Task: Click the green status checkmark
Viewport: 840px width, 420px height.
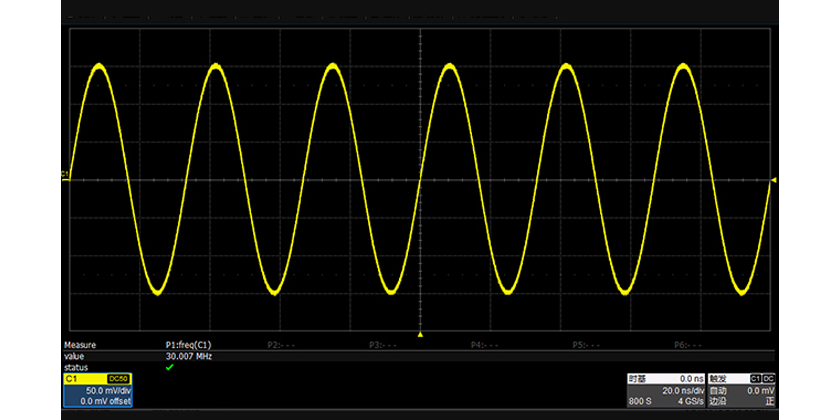Action: pos(169,367)
